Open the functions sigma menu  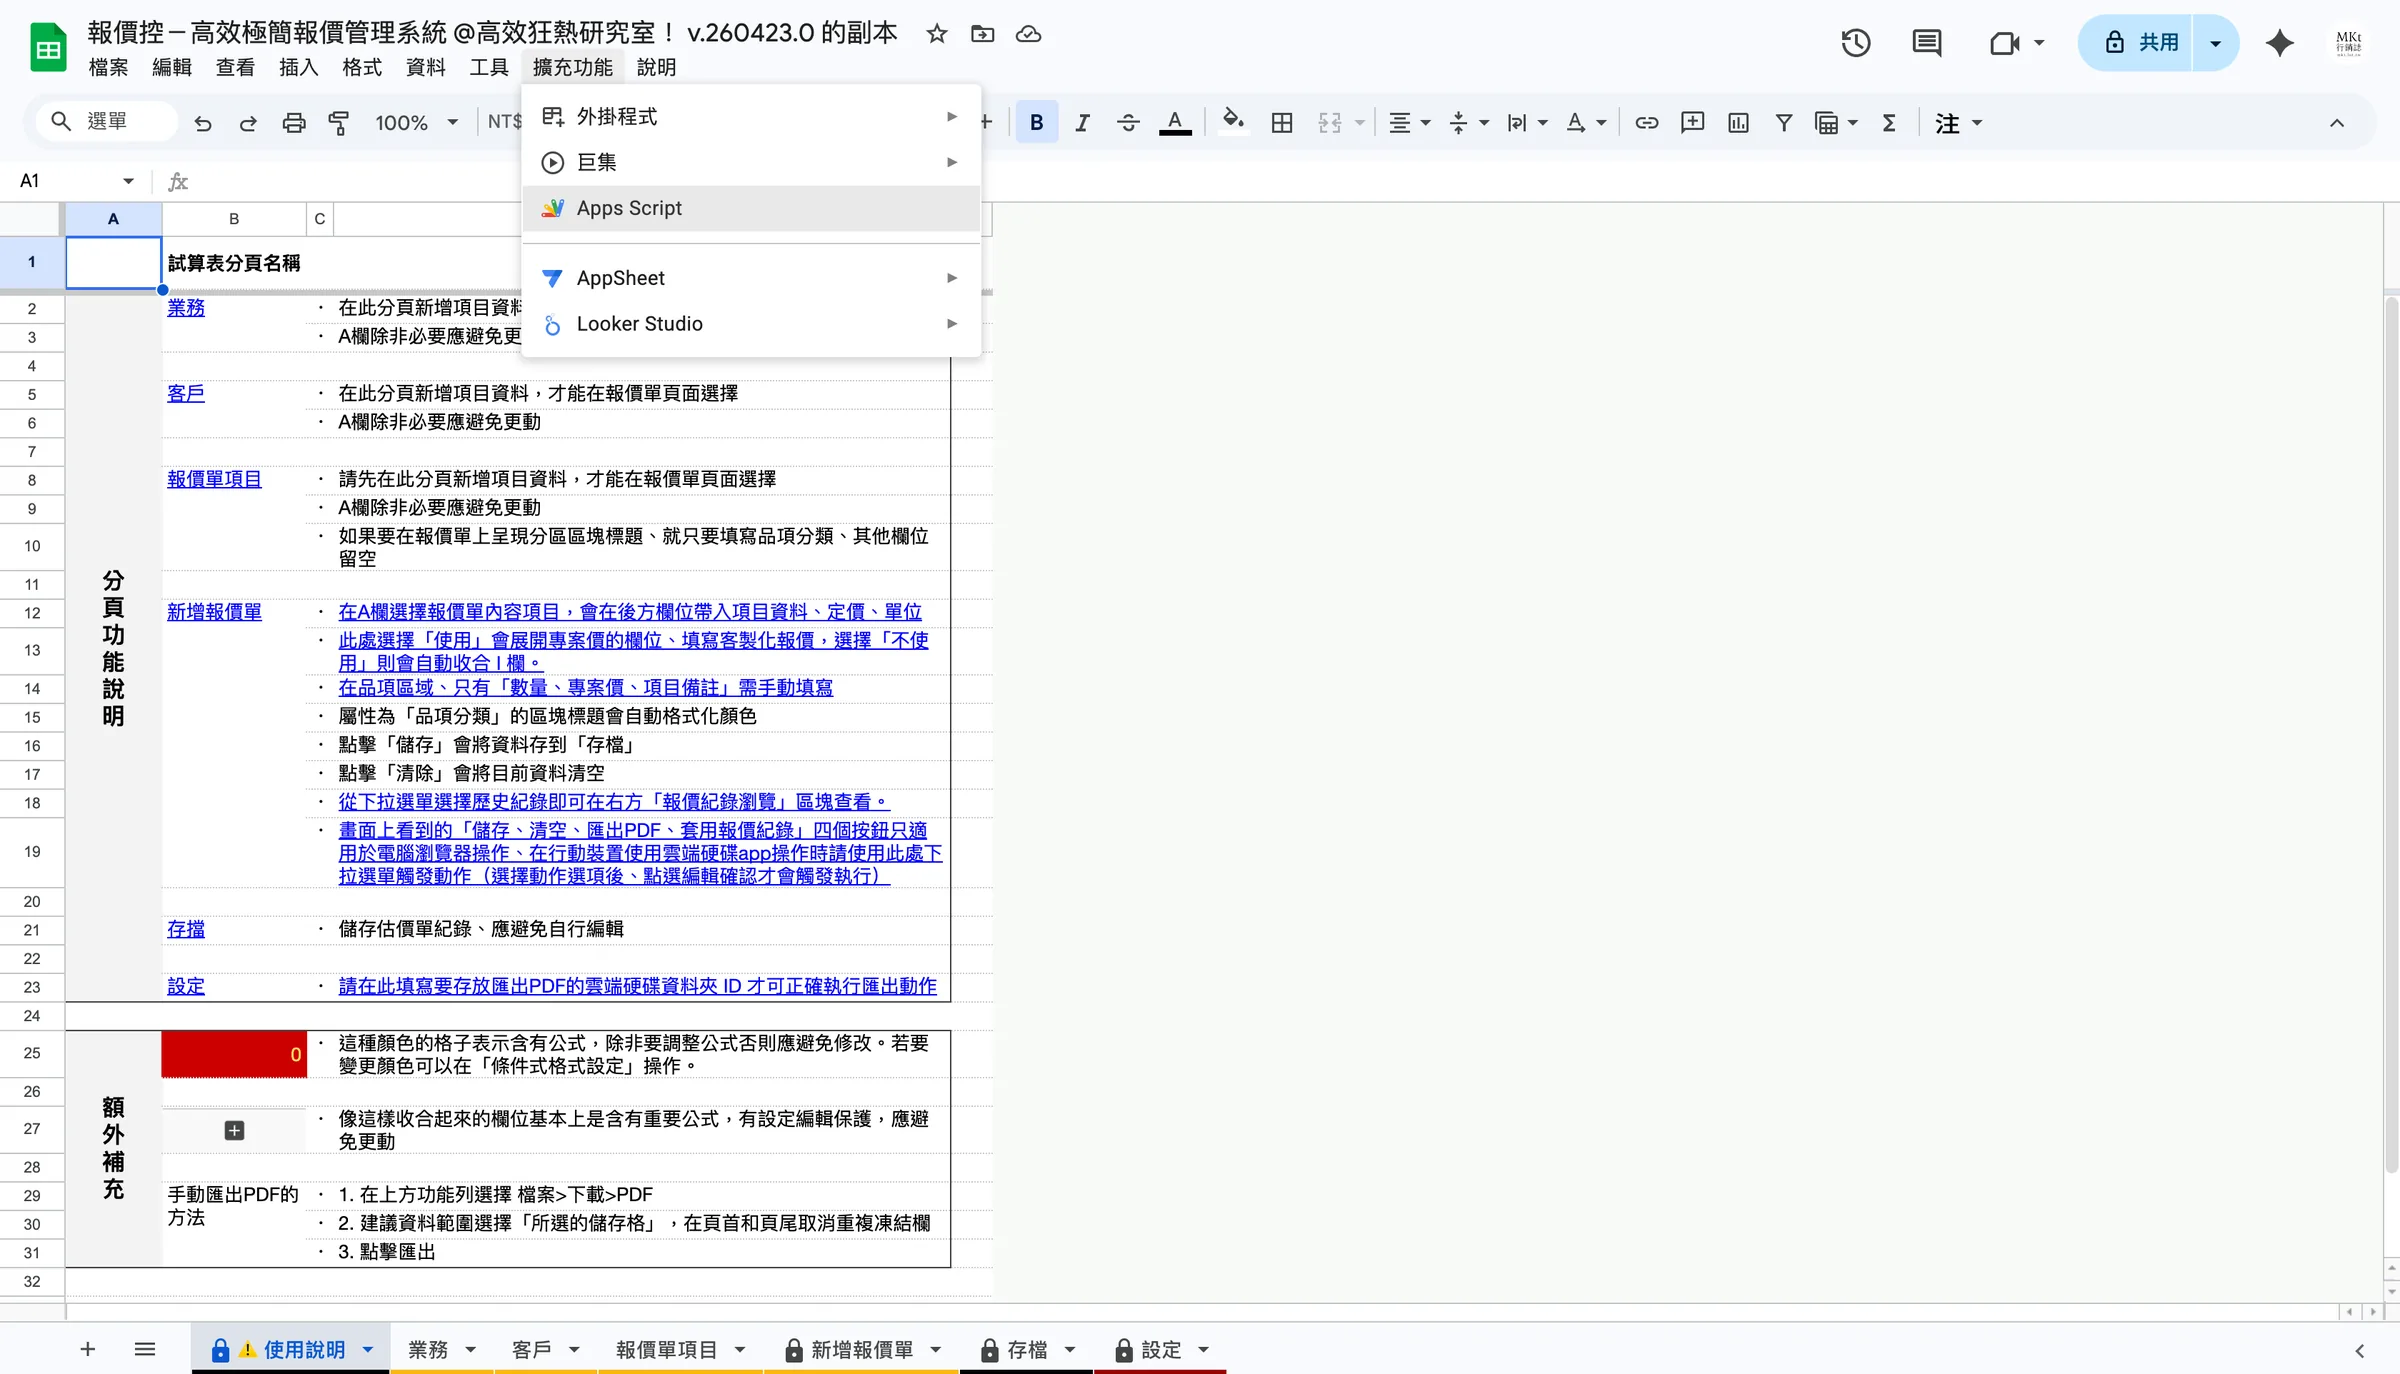1888,123
